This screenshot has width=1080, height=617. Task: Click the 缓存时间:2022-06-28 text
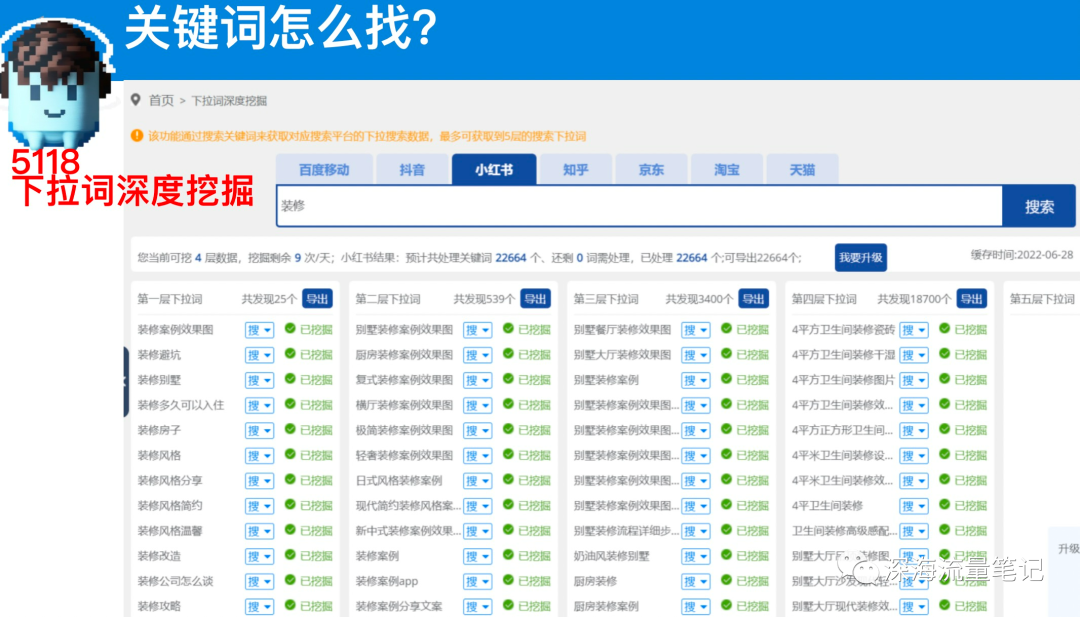click(1021, 255)
